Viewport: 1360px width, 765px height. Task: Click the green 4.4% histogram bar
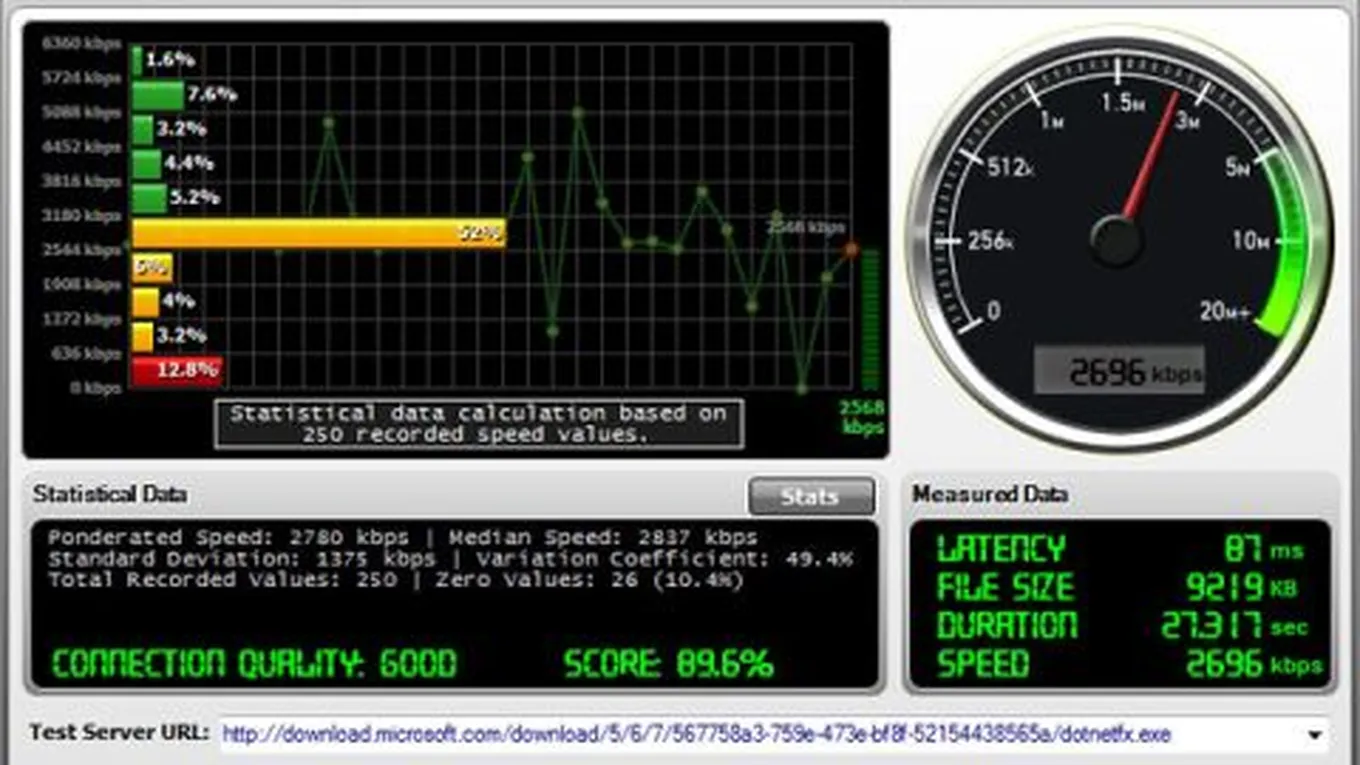(146, 164)
